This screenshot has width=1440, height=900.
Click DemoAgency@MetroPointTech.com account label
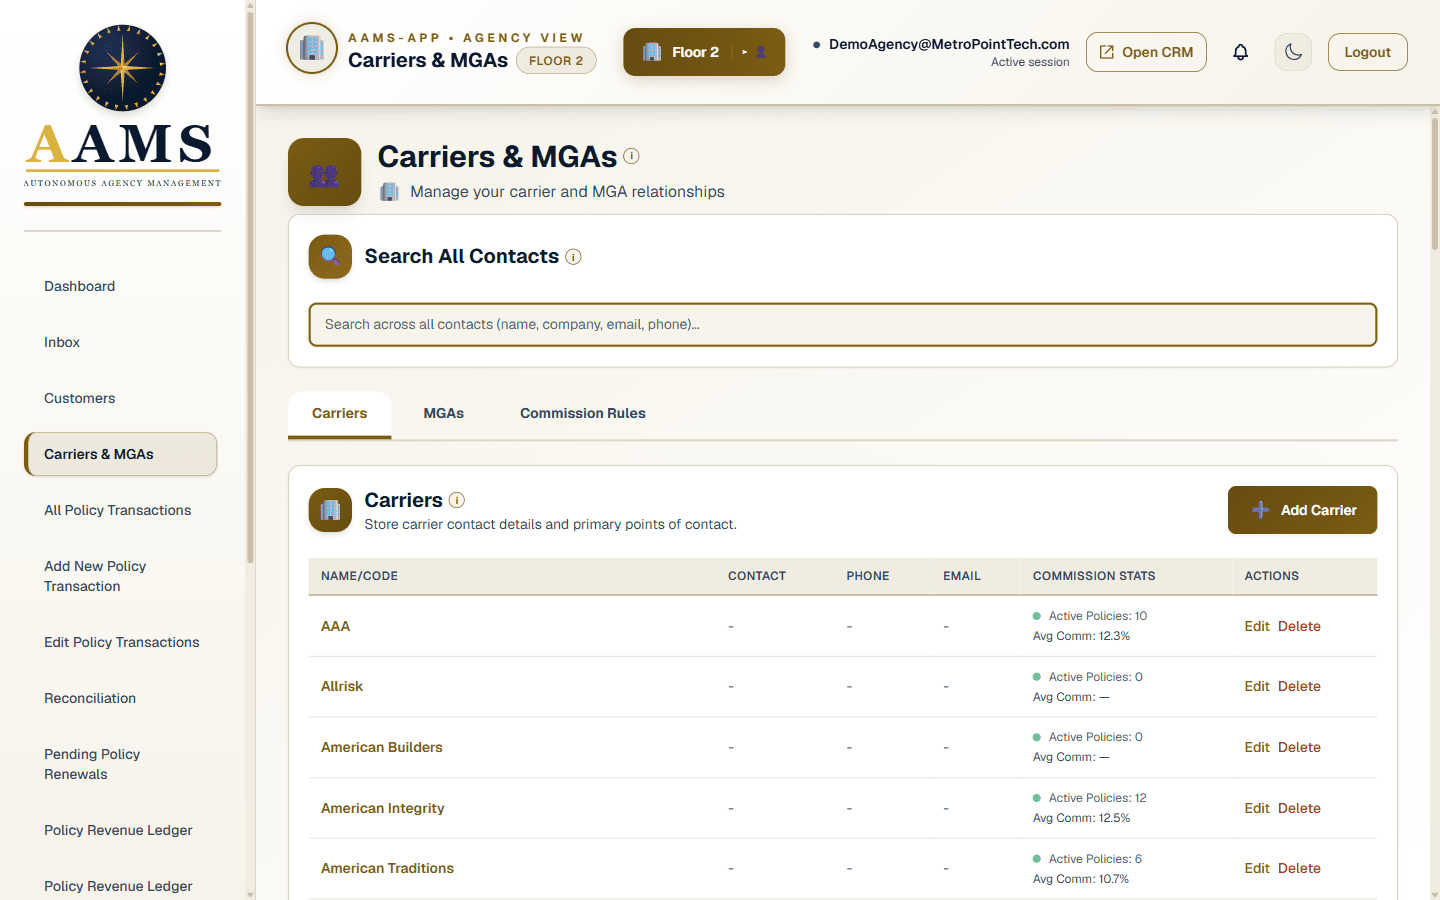pyautogui.click(x=949, y=44)
